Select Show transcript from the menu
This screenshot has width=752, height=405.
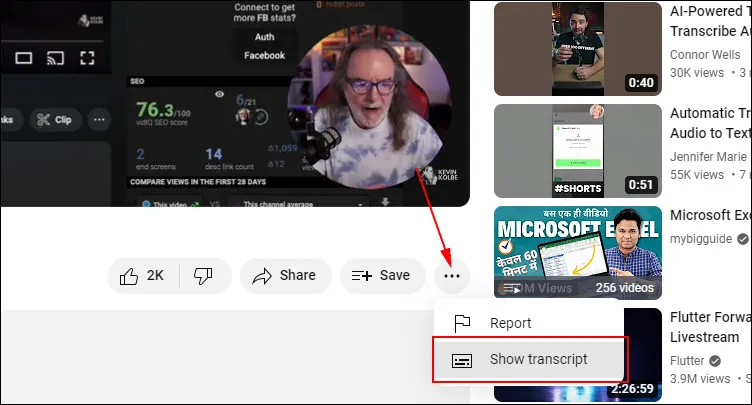point(529,360)
